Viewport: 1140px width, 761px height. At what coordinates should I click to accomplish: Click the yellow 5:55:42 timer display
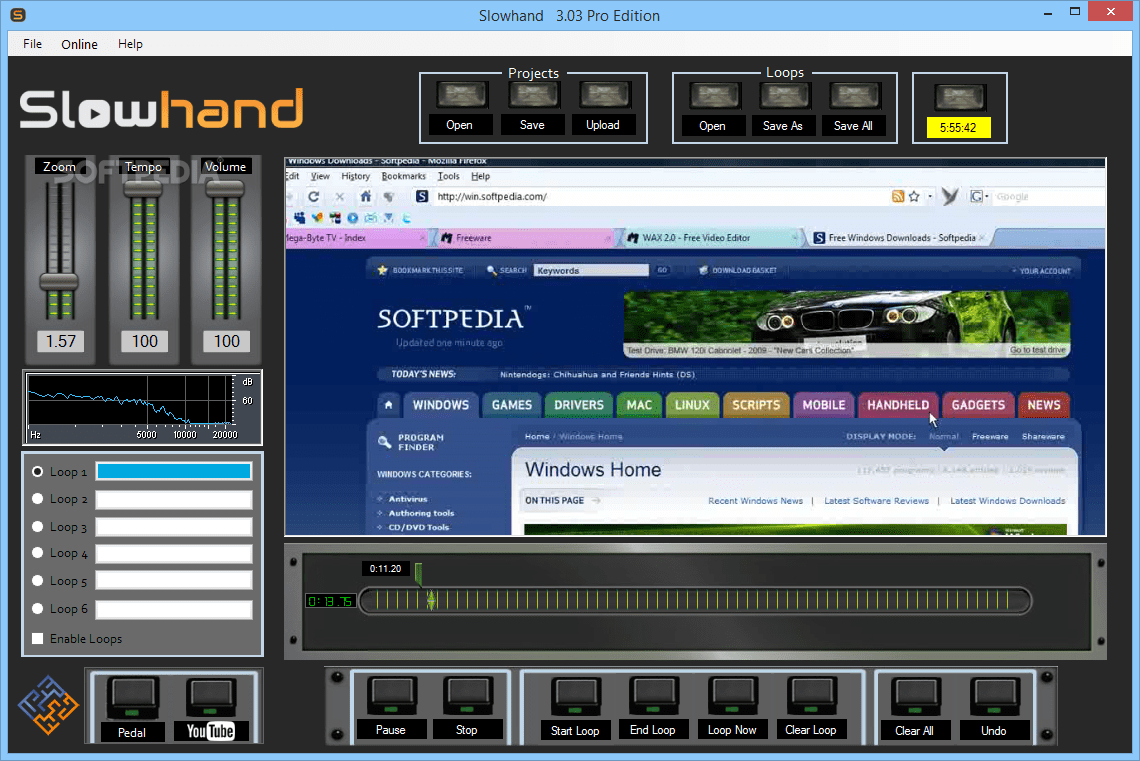point(958,128)
